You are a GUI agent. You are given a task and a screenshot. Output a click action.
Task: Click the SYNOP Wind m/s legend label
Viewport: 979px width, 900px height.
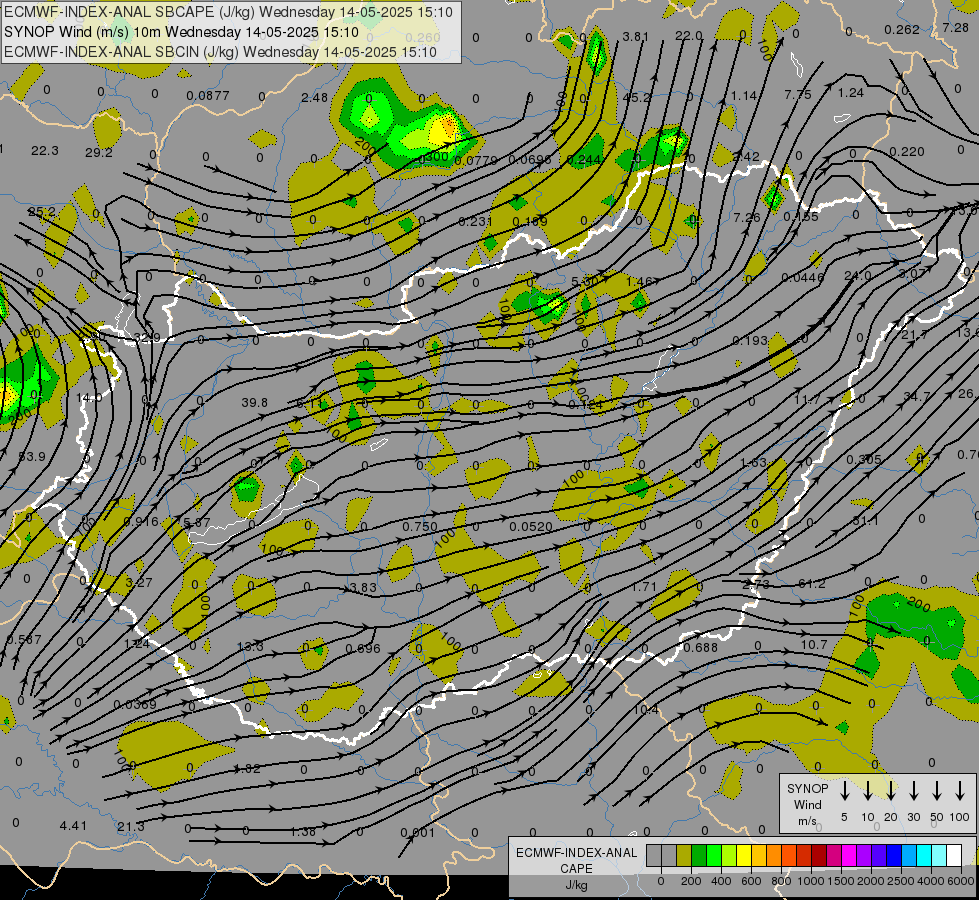807,804
